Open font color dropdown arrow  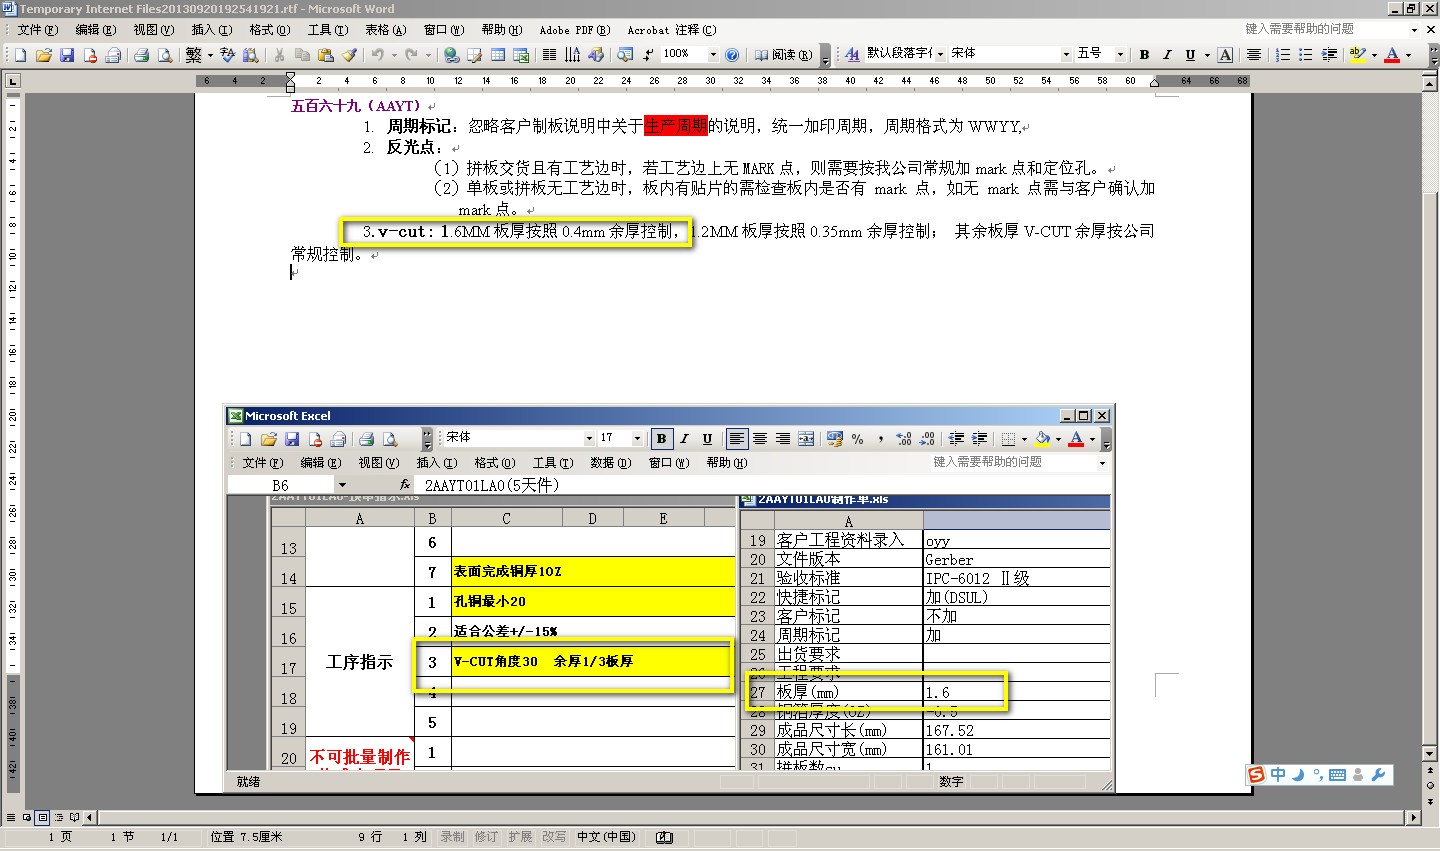click(x=1408, y=55)
